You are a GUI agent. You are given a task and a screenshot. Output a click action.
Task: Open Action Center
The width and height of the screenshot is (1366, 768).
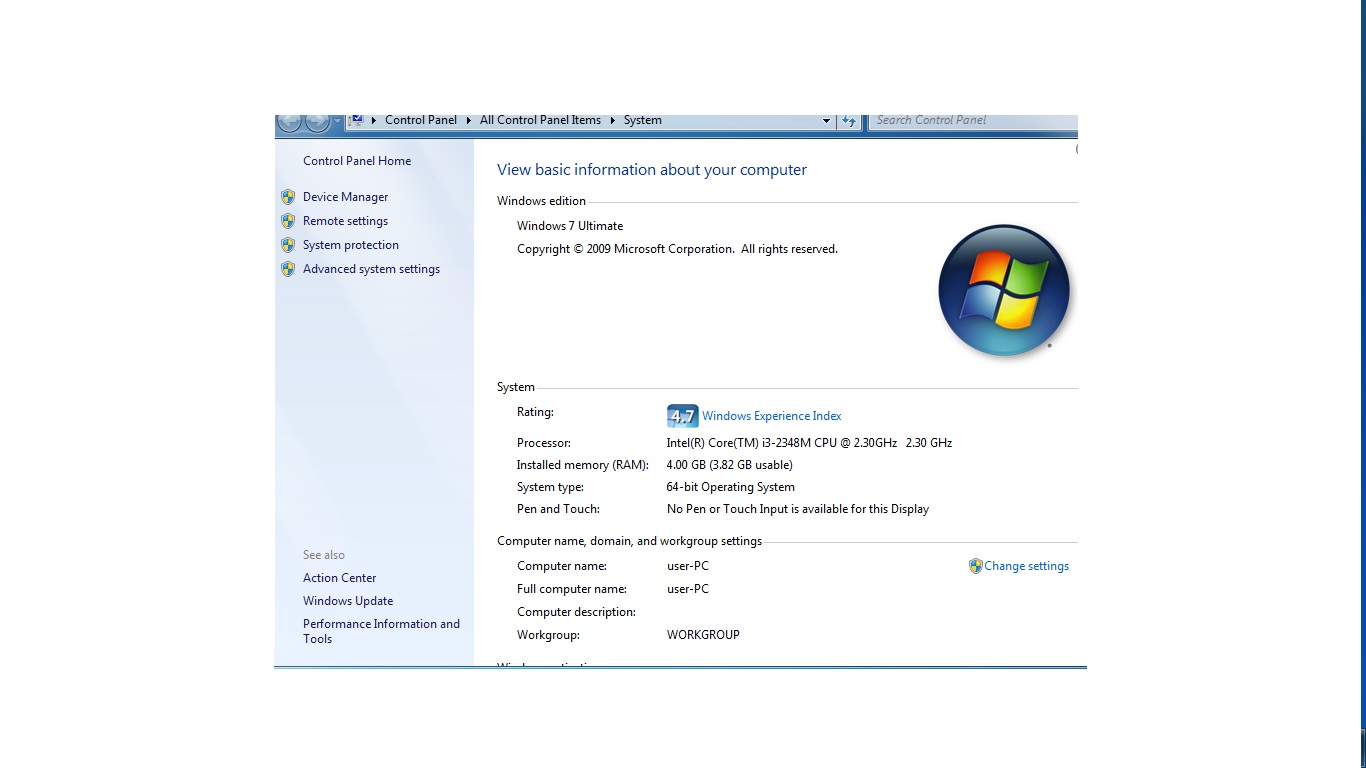point(340,578)
